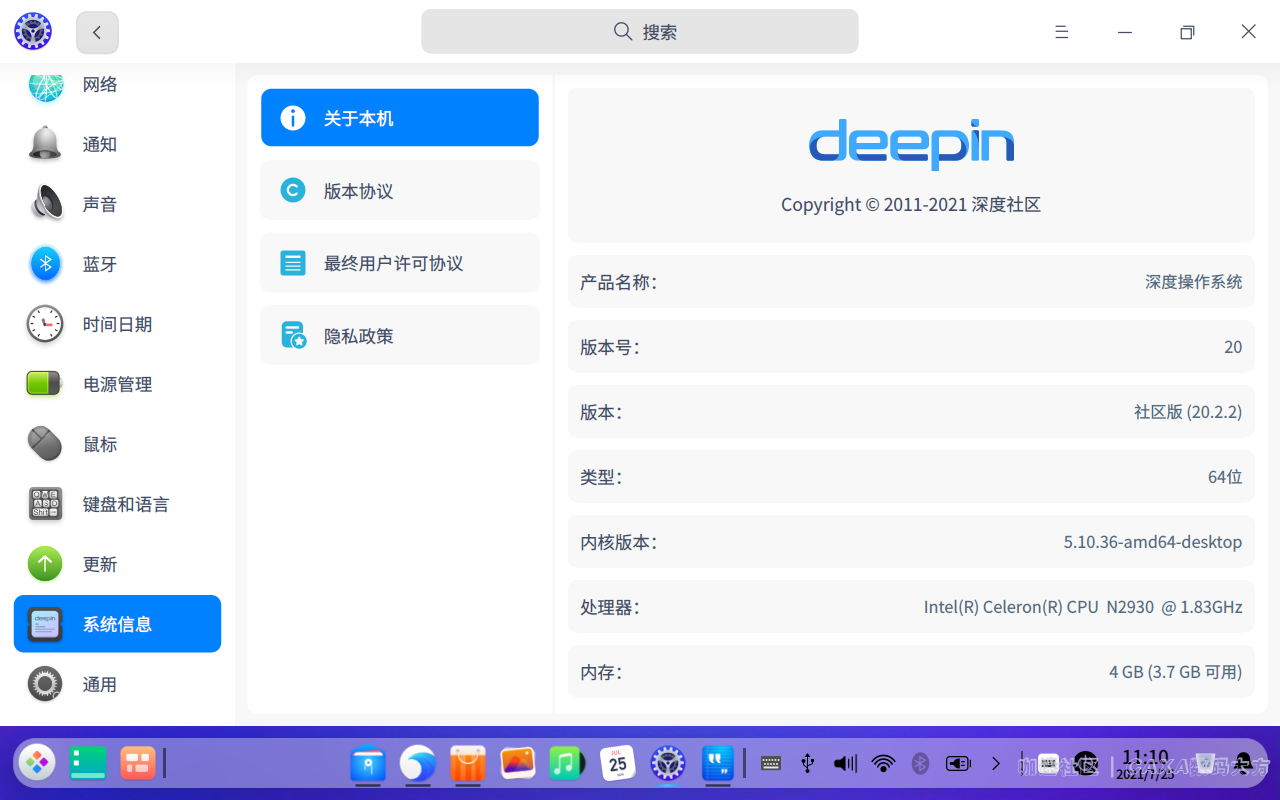
Task: Open the 网络 network settings
Action: click(117, 85)
